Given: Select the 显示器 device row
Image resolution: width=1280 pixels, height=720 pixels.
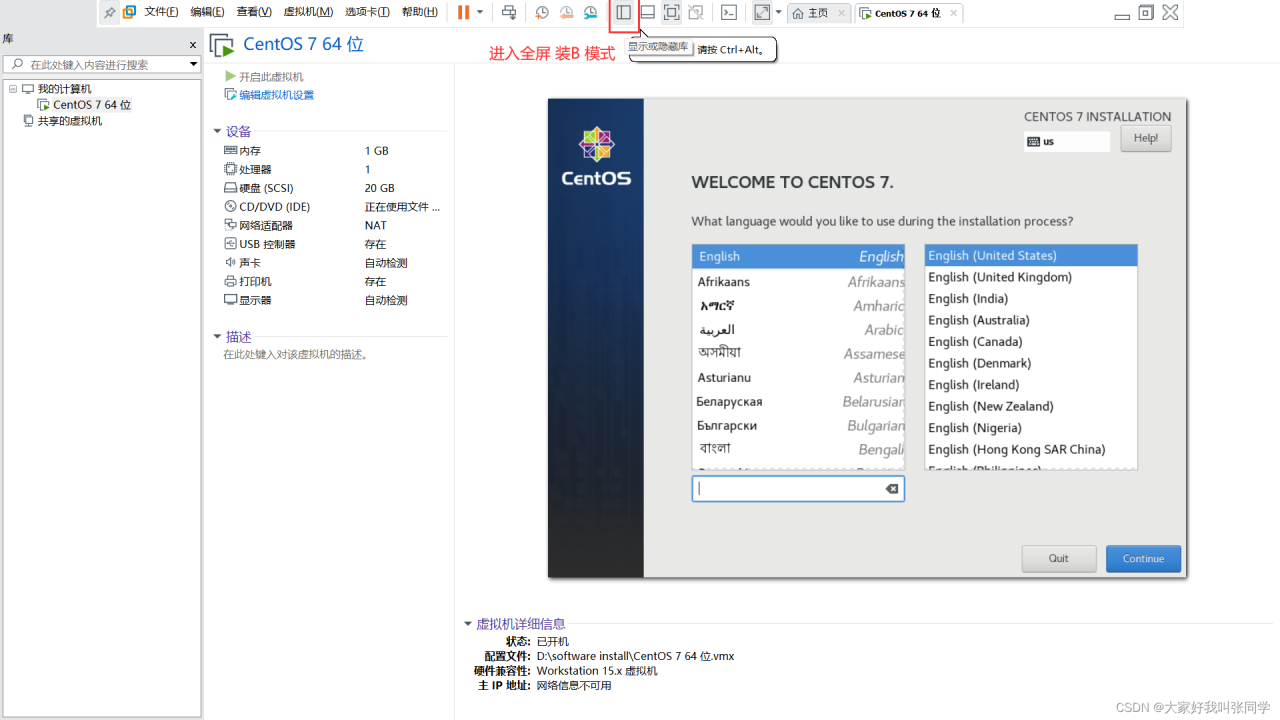Looking at the screenshot, I should [332, 300].
